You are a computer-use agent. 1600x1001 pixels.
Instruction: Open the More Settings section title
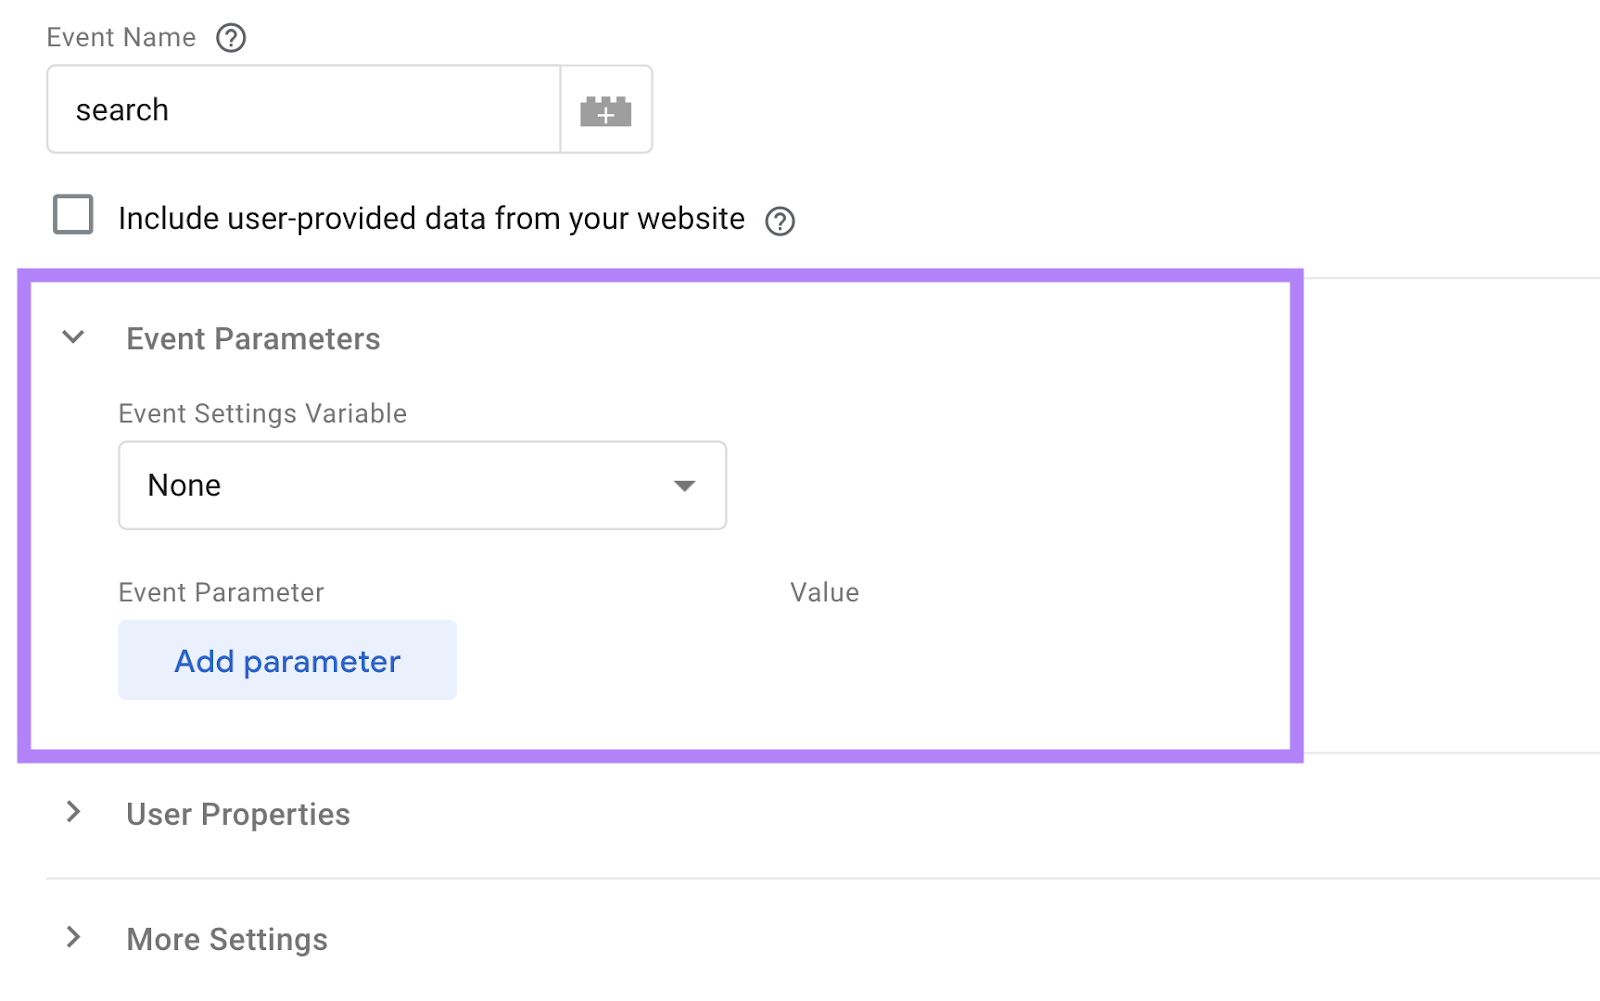click(227, 940)
